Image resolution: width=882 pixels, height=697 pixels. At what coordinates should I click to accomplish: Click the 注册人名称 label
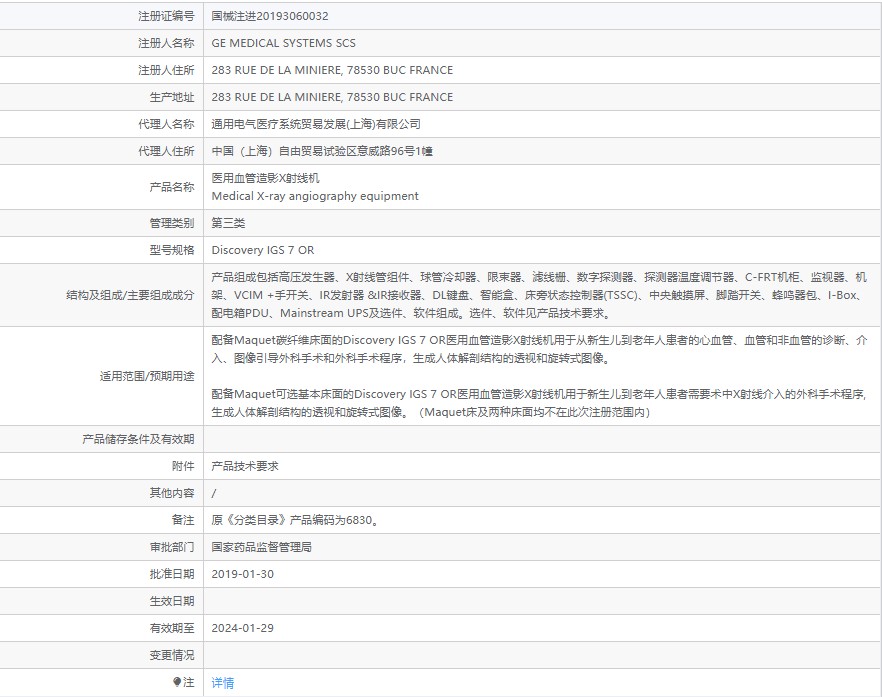(166, 43)
